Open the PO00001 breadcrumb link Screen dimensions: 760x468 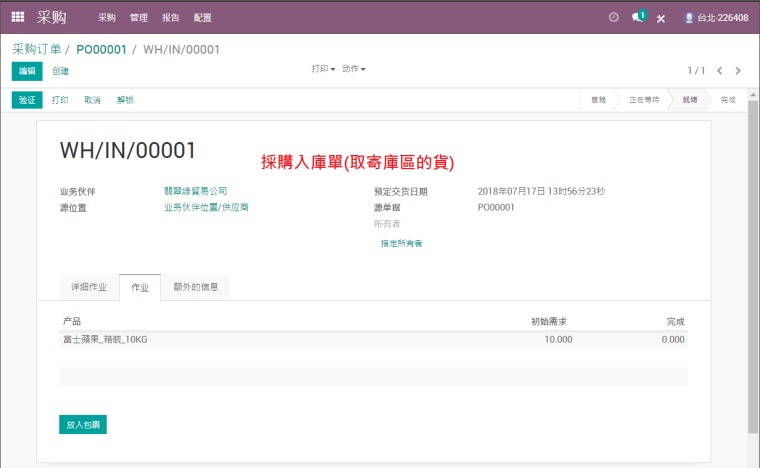[x=101, y=49]
